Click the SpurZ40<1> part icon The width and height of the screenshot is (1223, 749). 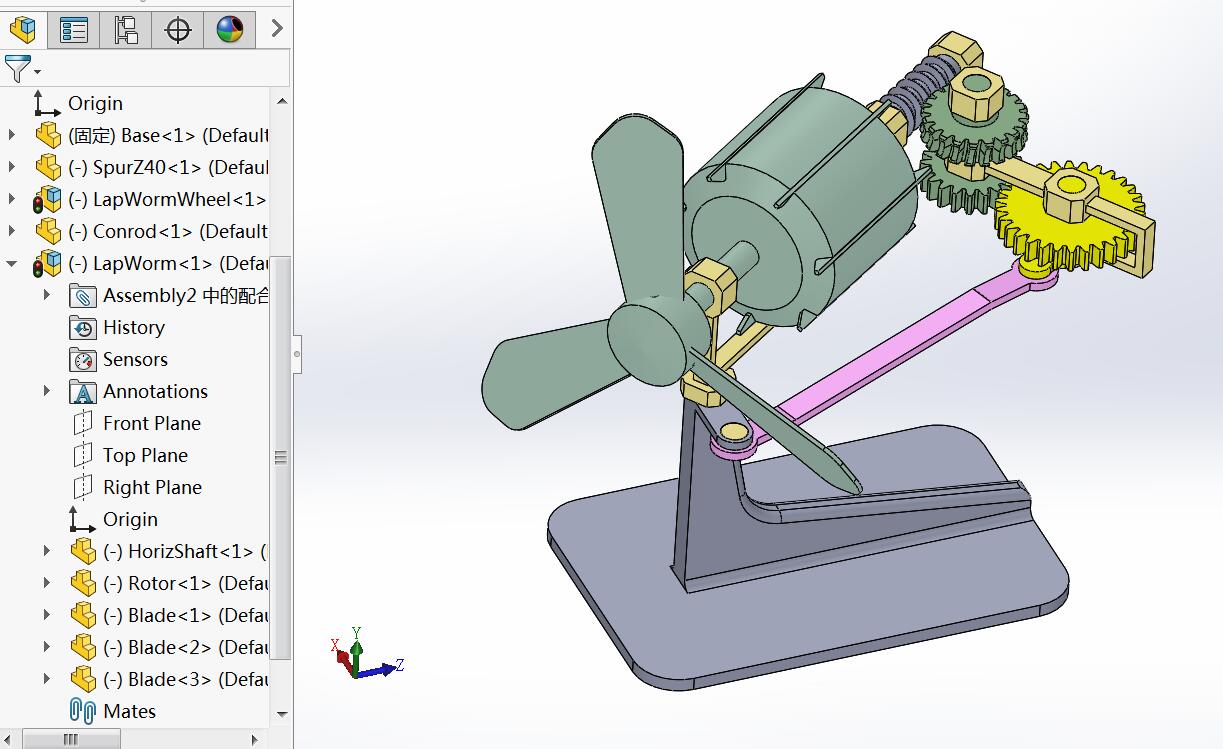point(48,167)
